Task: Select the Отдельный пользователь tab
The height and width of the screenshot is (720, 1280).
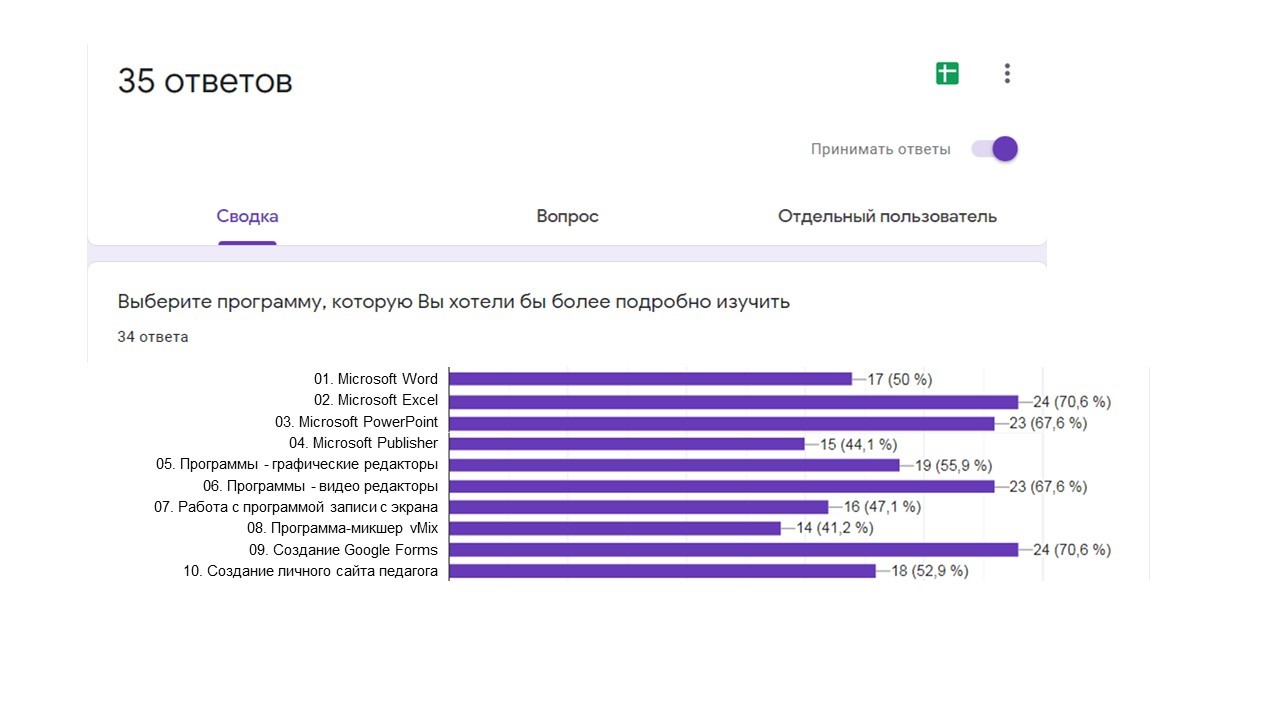Action: (x=887, y=216)
